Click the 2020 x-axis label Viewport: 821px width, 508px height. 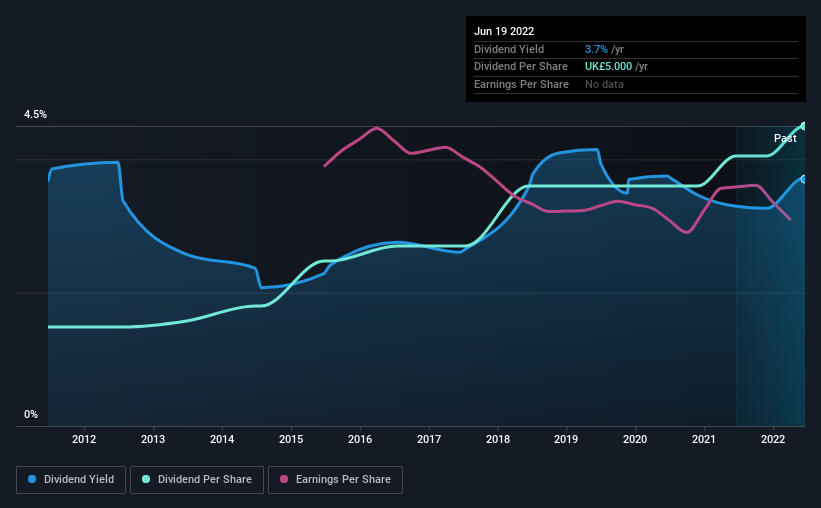coord(635,439)
